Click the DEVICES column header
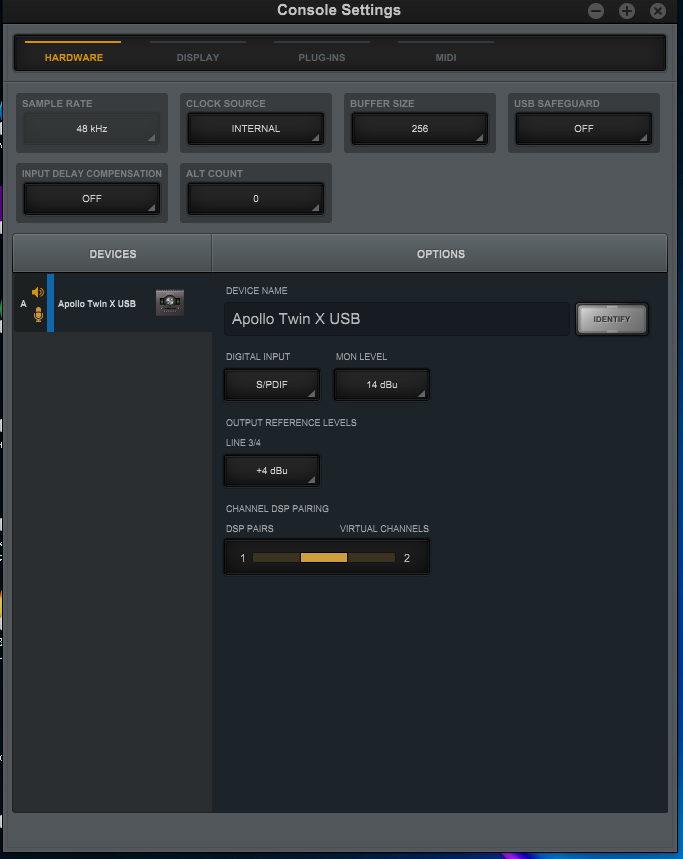 coord(112,254)
